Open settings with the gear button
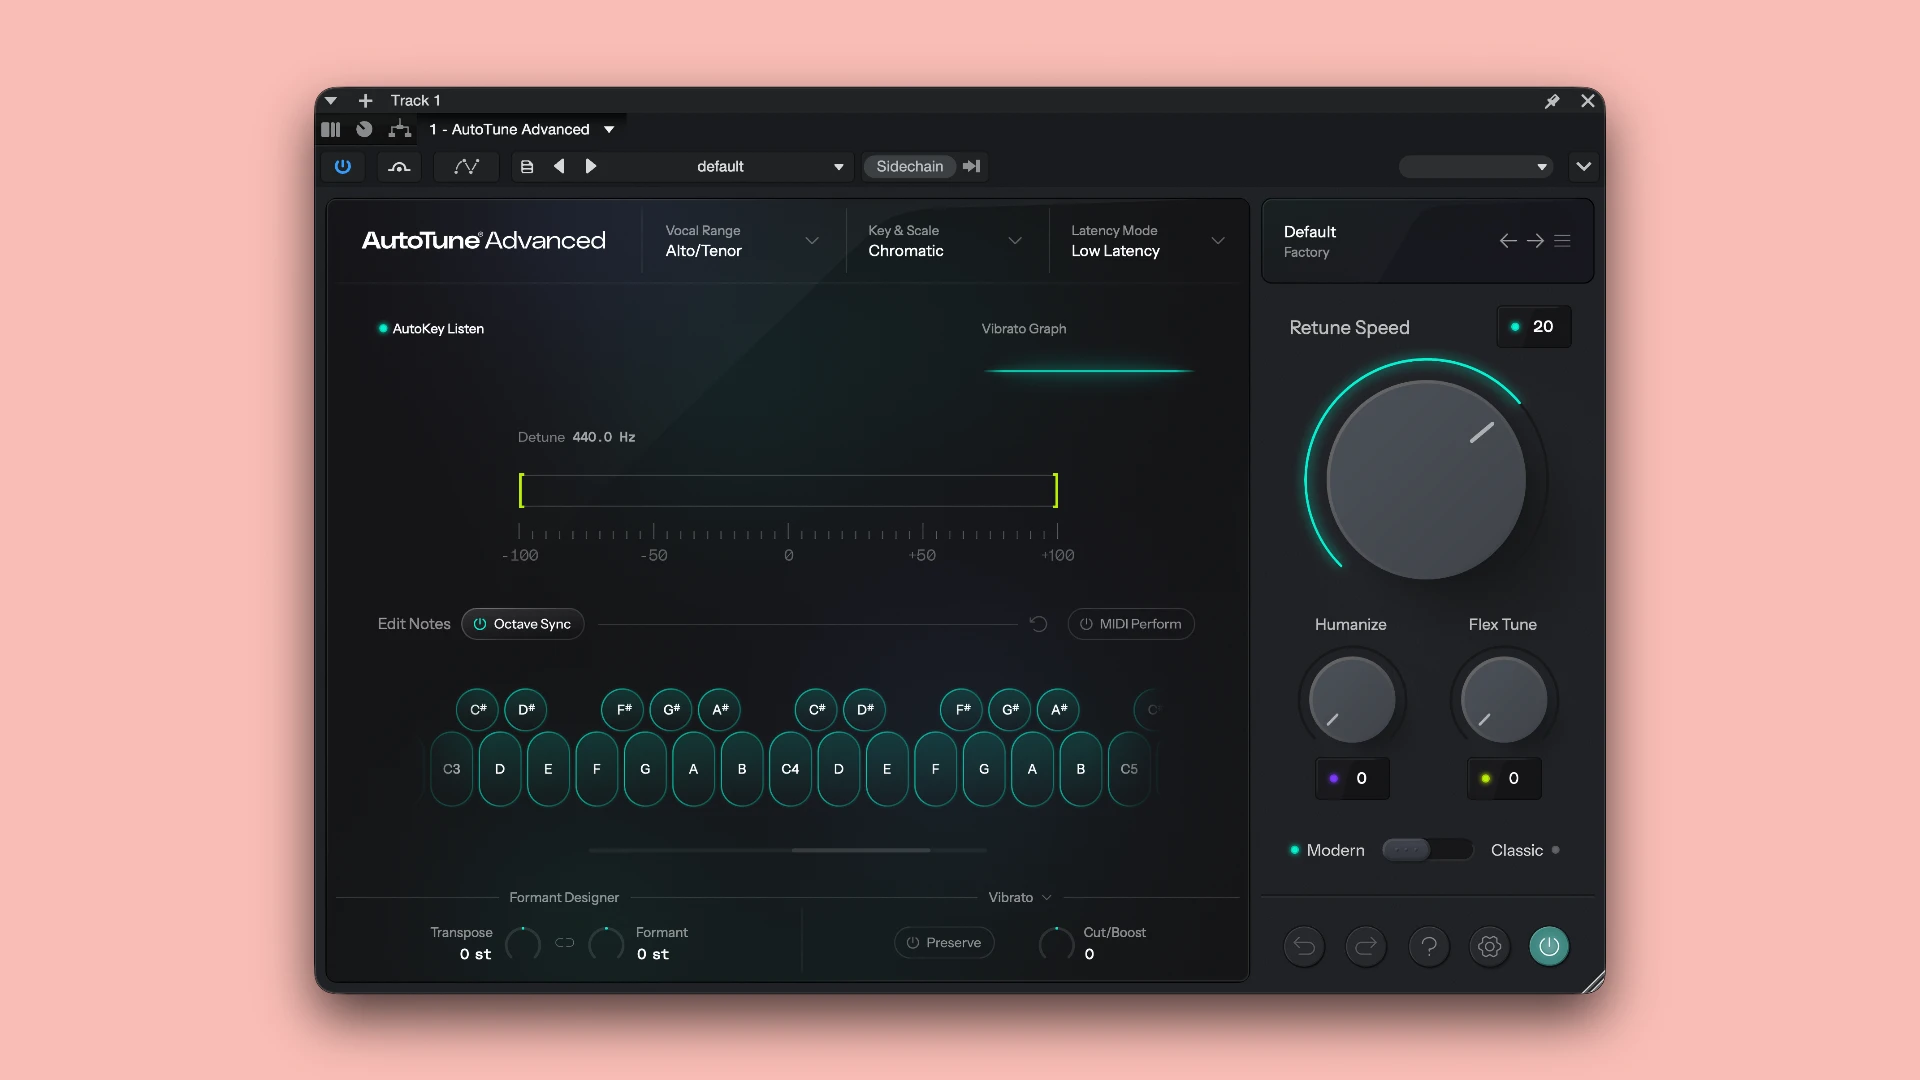Viewport: 1920px width, 1080px height. coord(1489,946)
